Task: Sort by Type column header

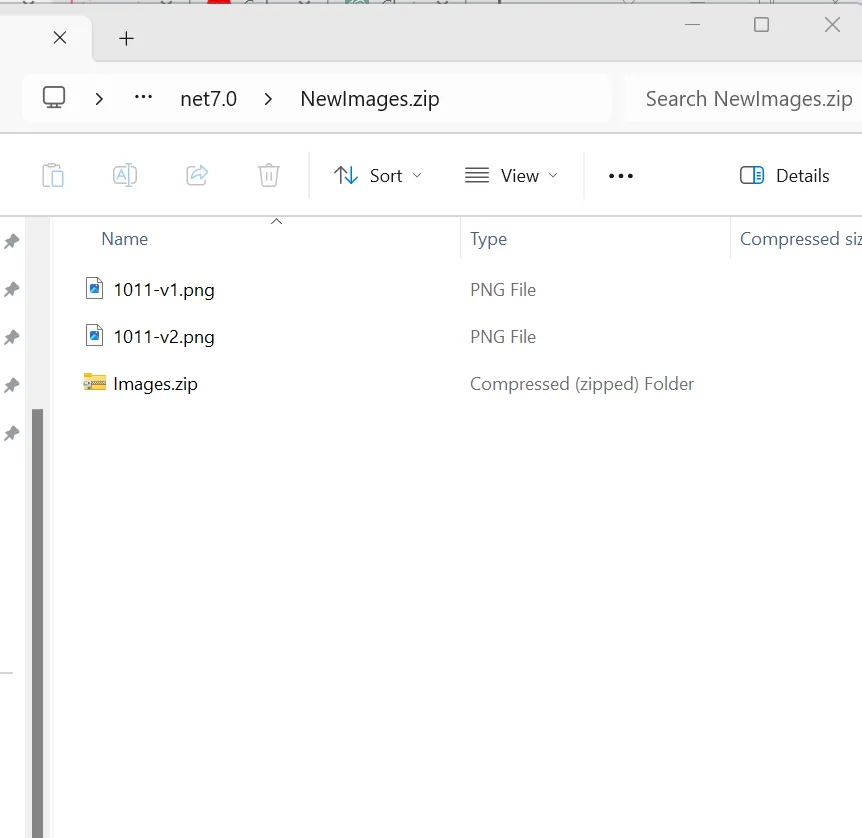Action: 488,239
